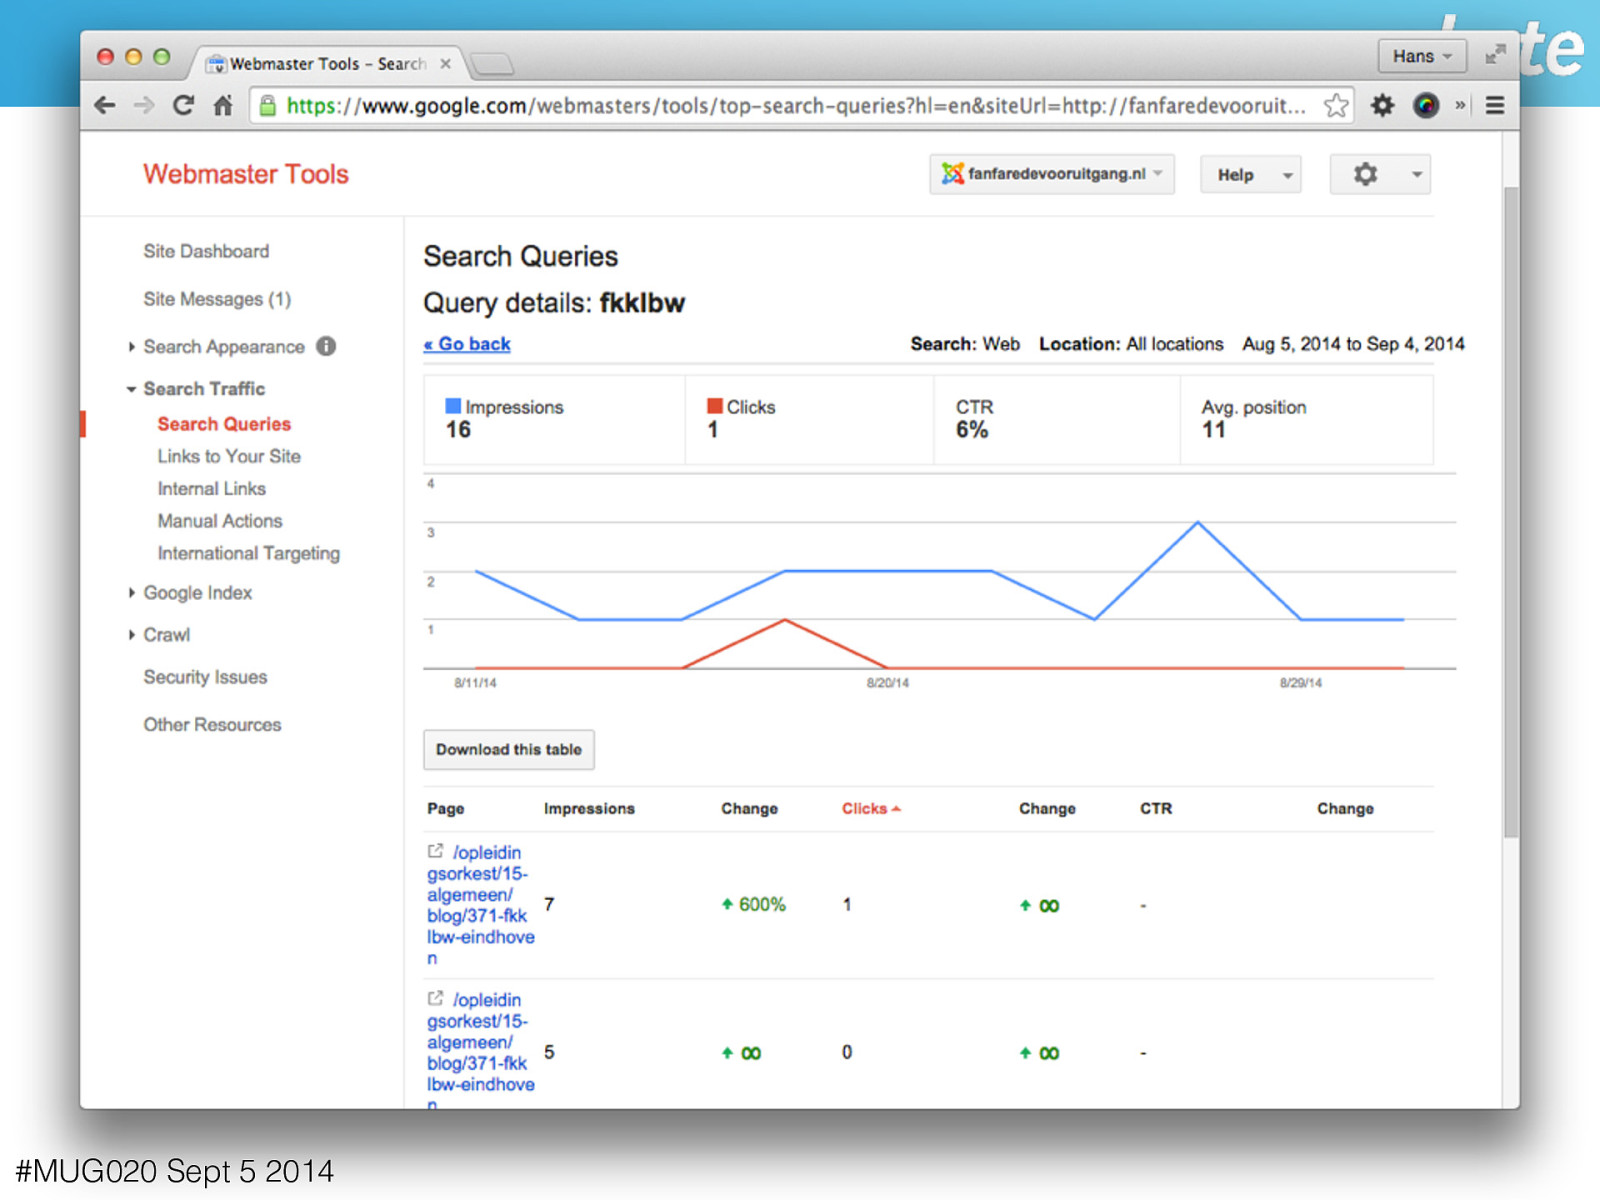Click the round colorful extension icon
Image resolution: width=1600 pixels, height=1200 pixels.
1426,105
